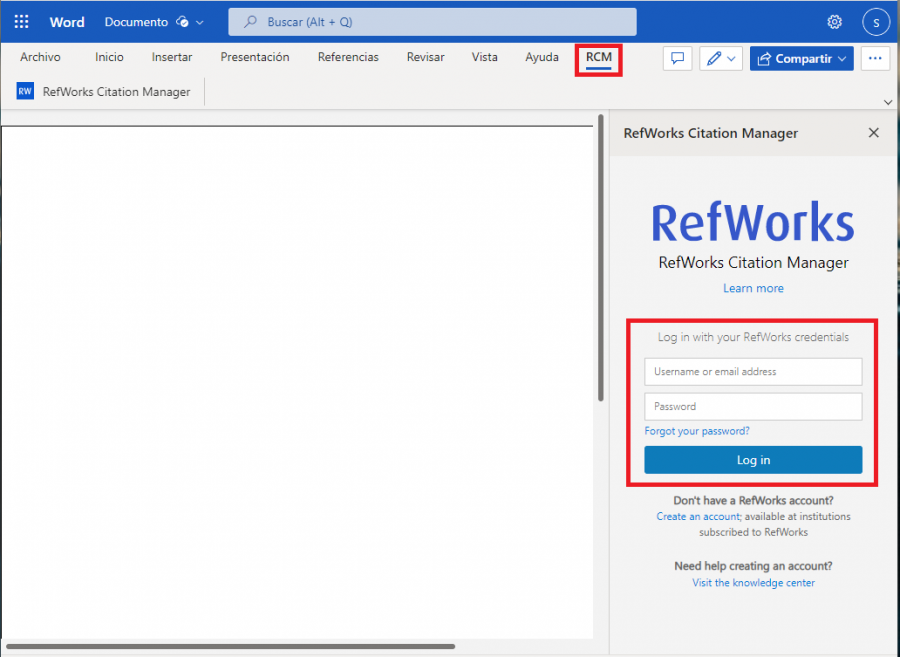900x657 pixels.
Task: Click the Username or email address field
Action: pos(753,372)
